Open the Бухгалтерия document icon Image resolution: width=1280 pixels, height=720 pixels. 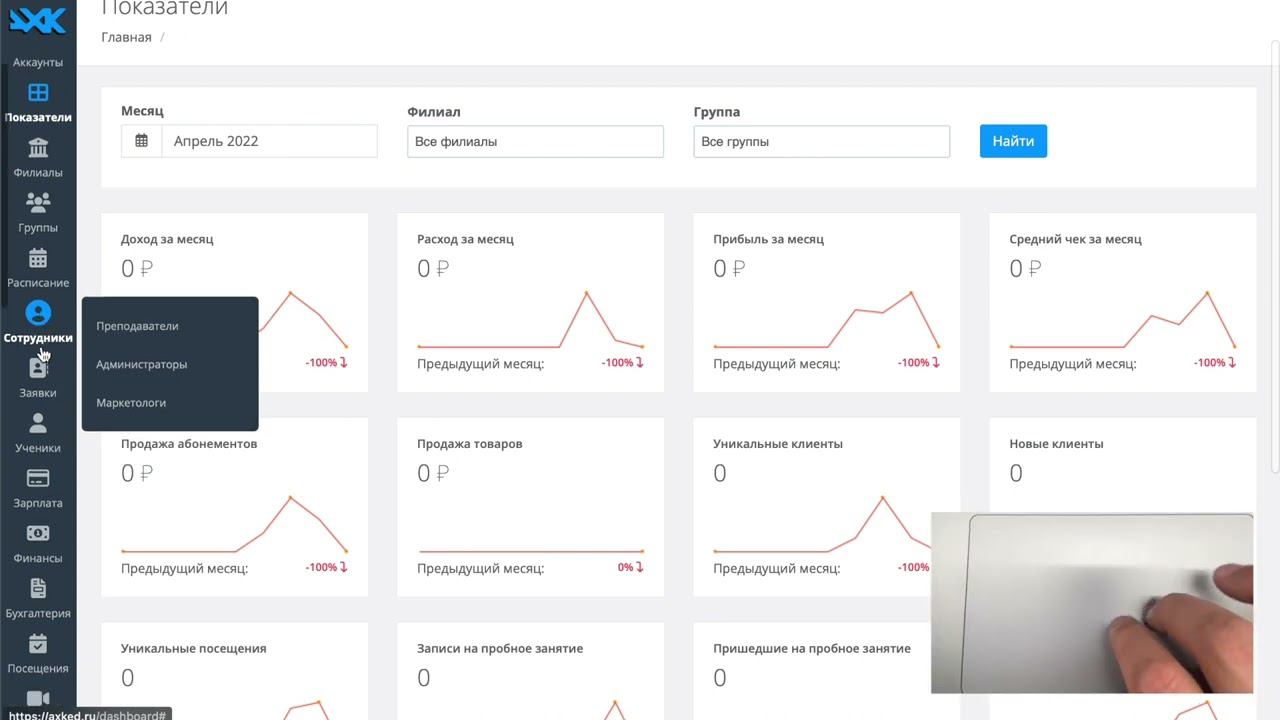click(x=38, y=588)
